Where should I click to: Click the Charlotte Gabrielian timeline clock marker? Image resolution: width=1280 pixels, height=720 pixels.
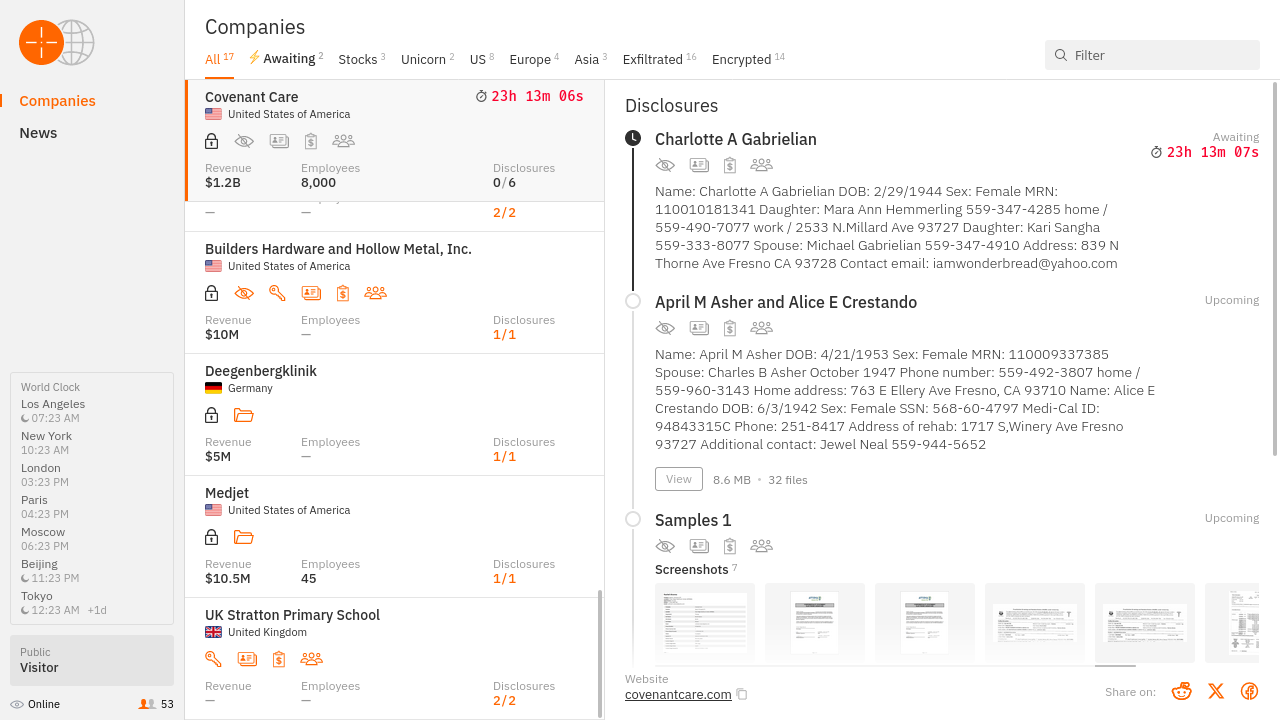click(x=633, y=138)
